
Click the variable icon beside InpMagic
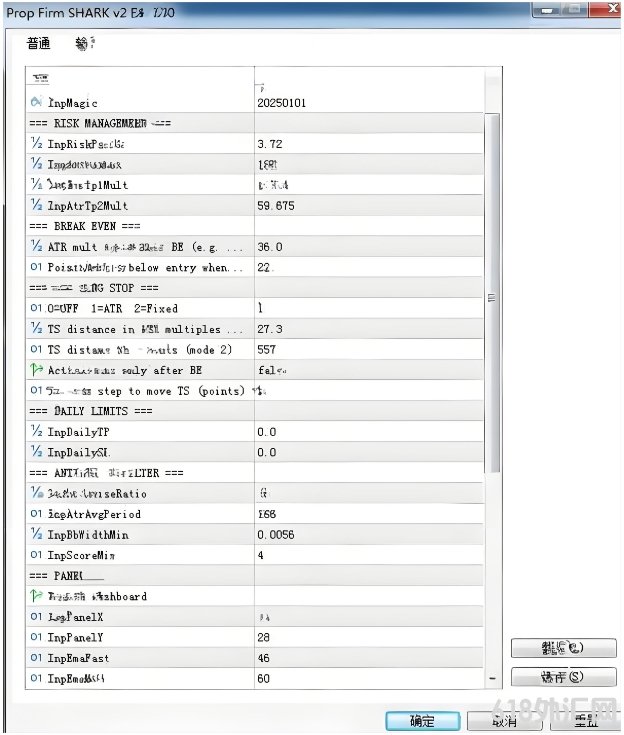(36, 102)
